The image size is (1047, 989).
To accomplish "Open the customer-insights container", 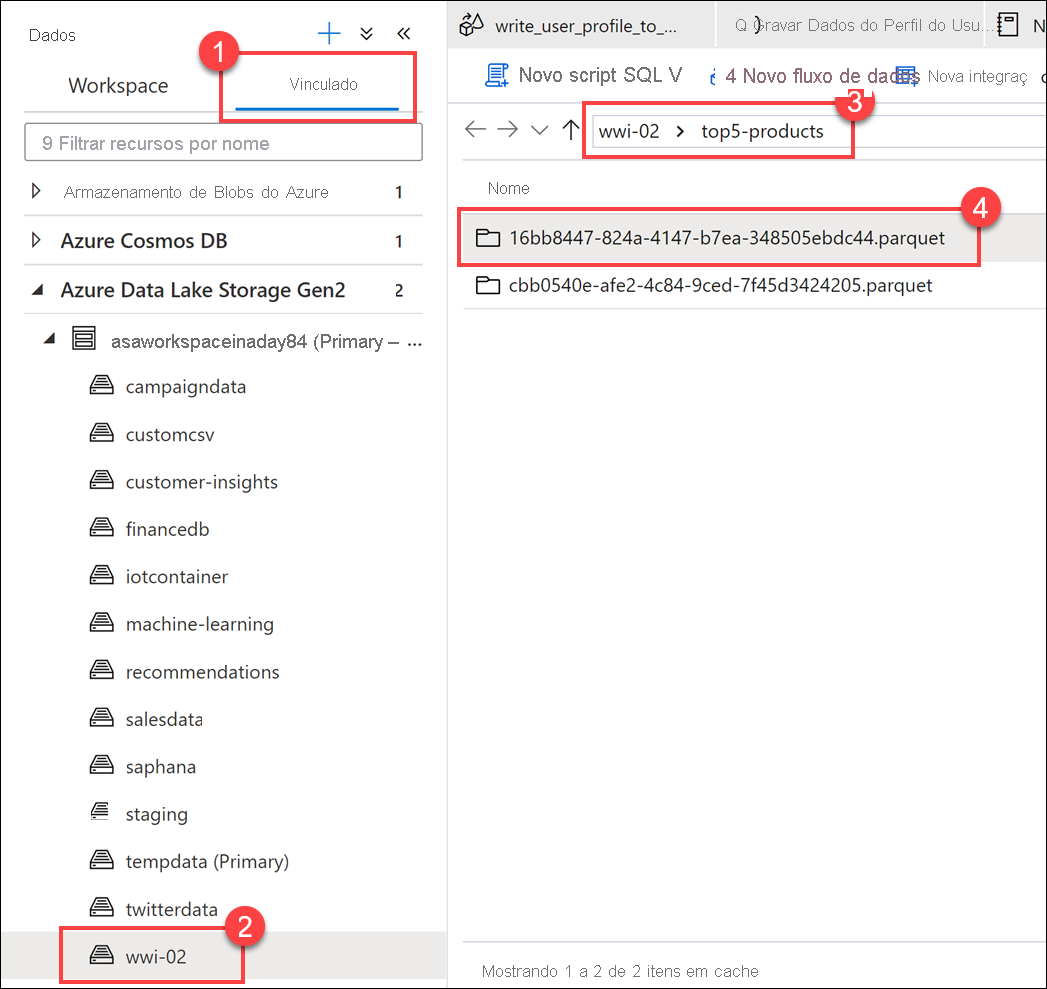I will [x=202, y=481].
